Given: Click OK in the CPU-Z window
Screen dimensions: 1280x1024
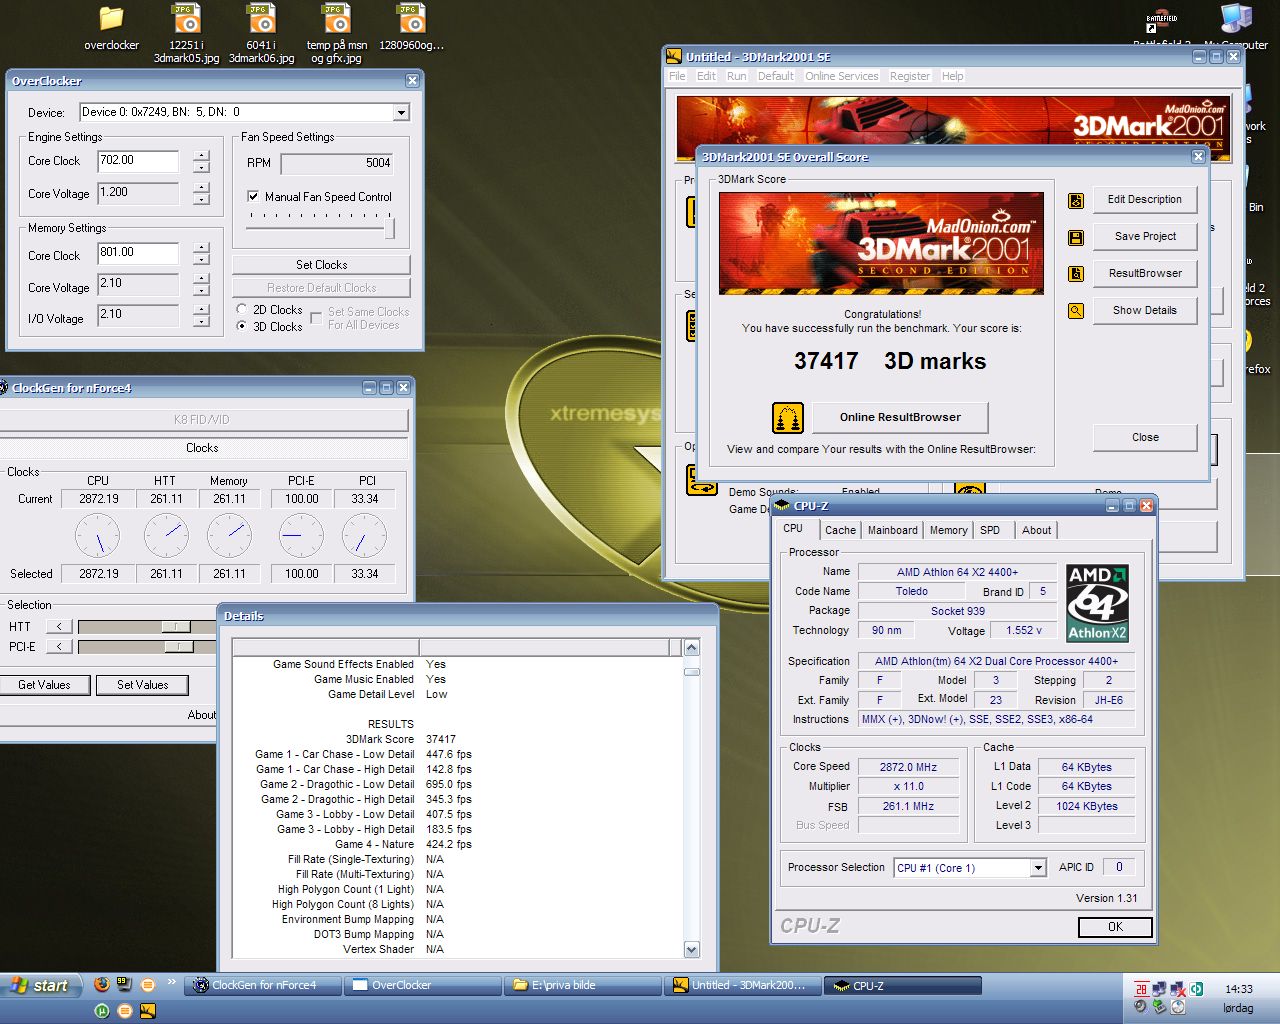Looking at the screenshot, I should [x=1115, y=927].
